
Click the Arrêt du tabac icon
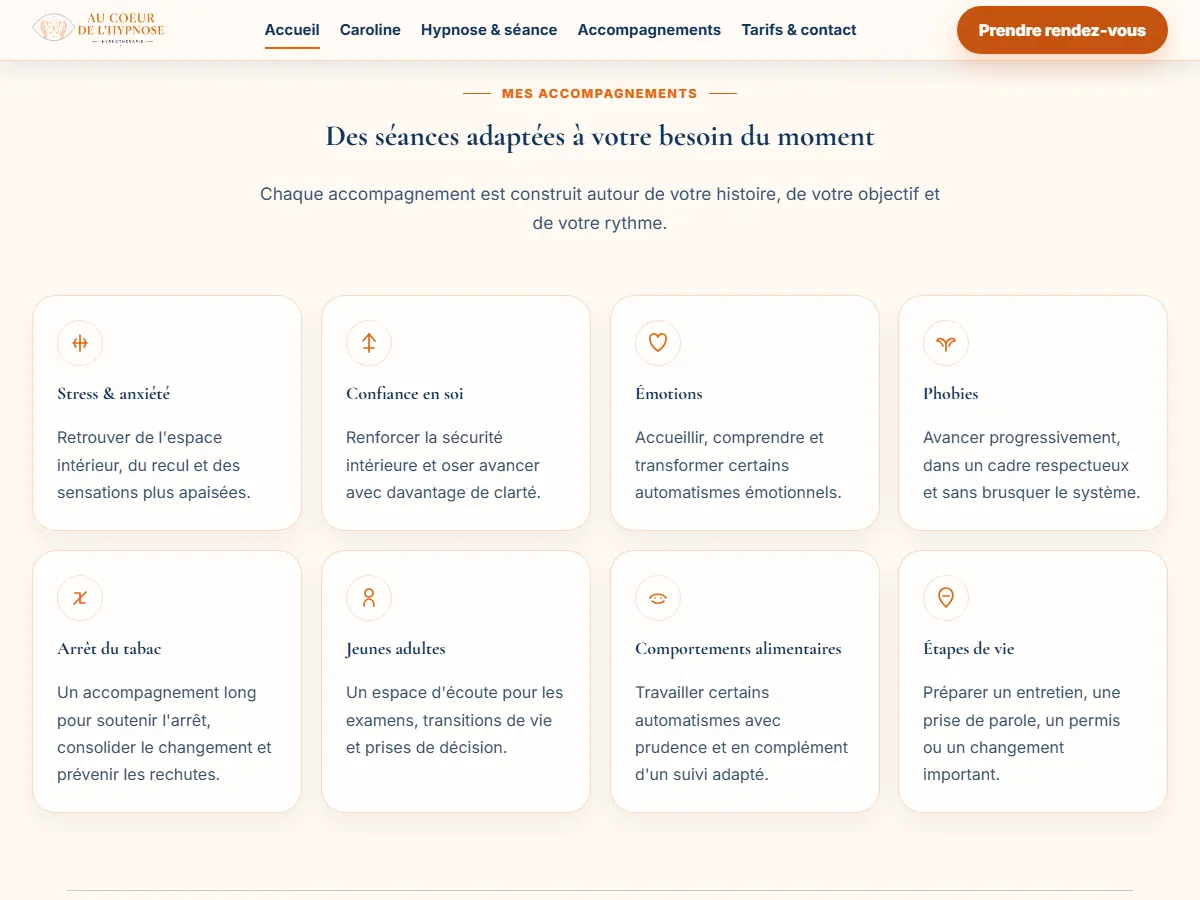click(80, 598)
